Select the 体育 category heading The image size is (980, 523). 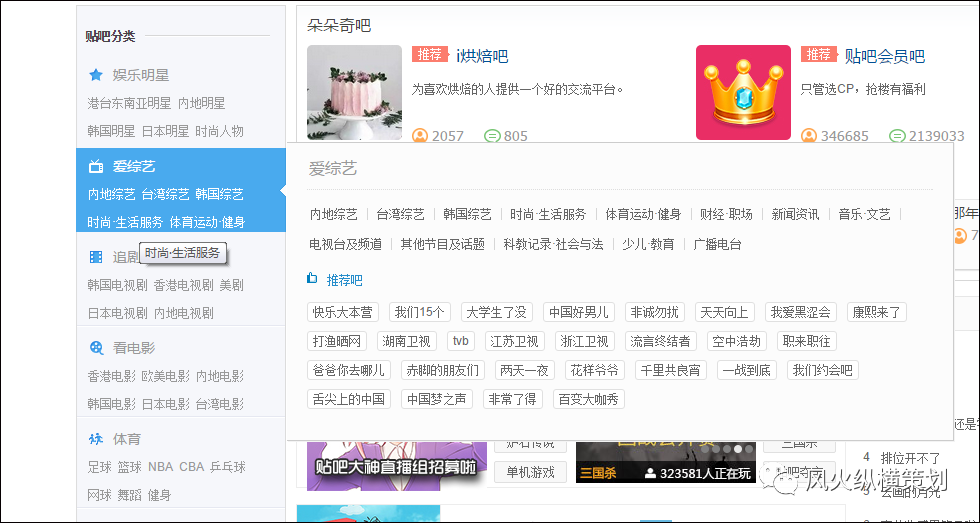click(127, 439)
